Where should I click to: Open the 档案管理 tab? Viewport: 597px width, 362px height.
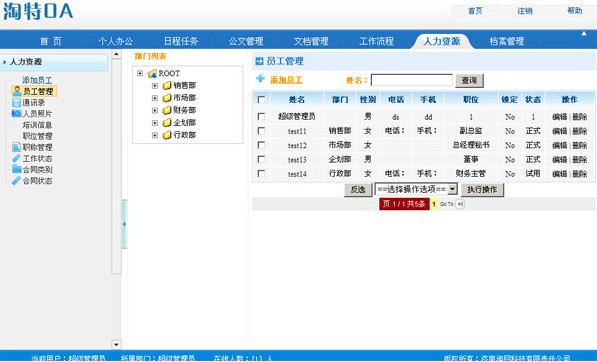pyautogui.click(x=507, y=41)
